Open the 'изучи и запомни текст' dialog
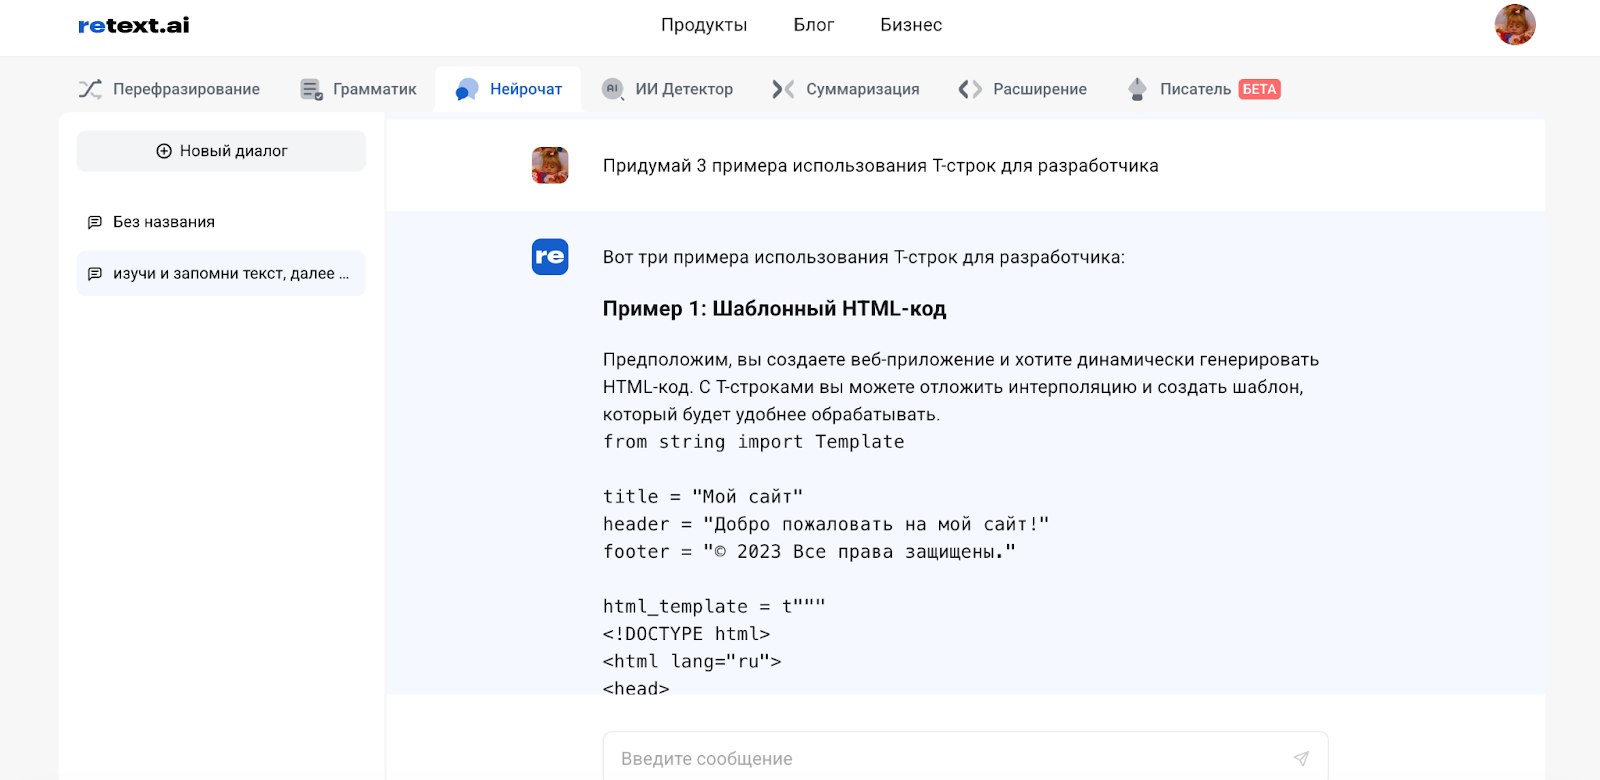This screenshot has width=1600, height=780. coord(221,274)
